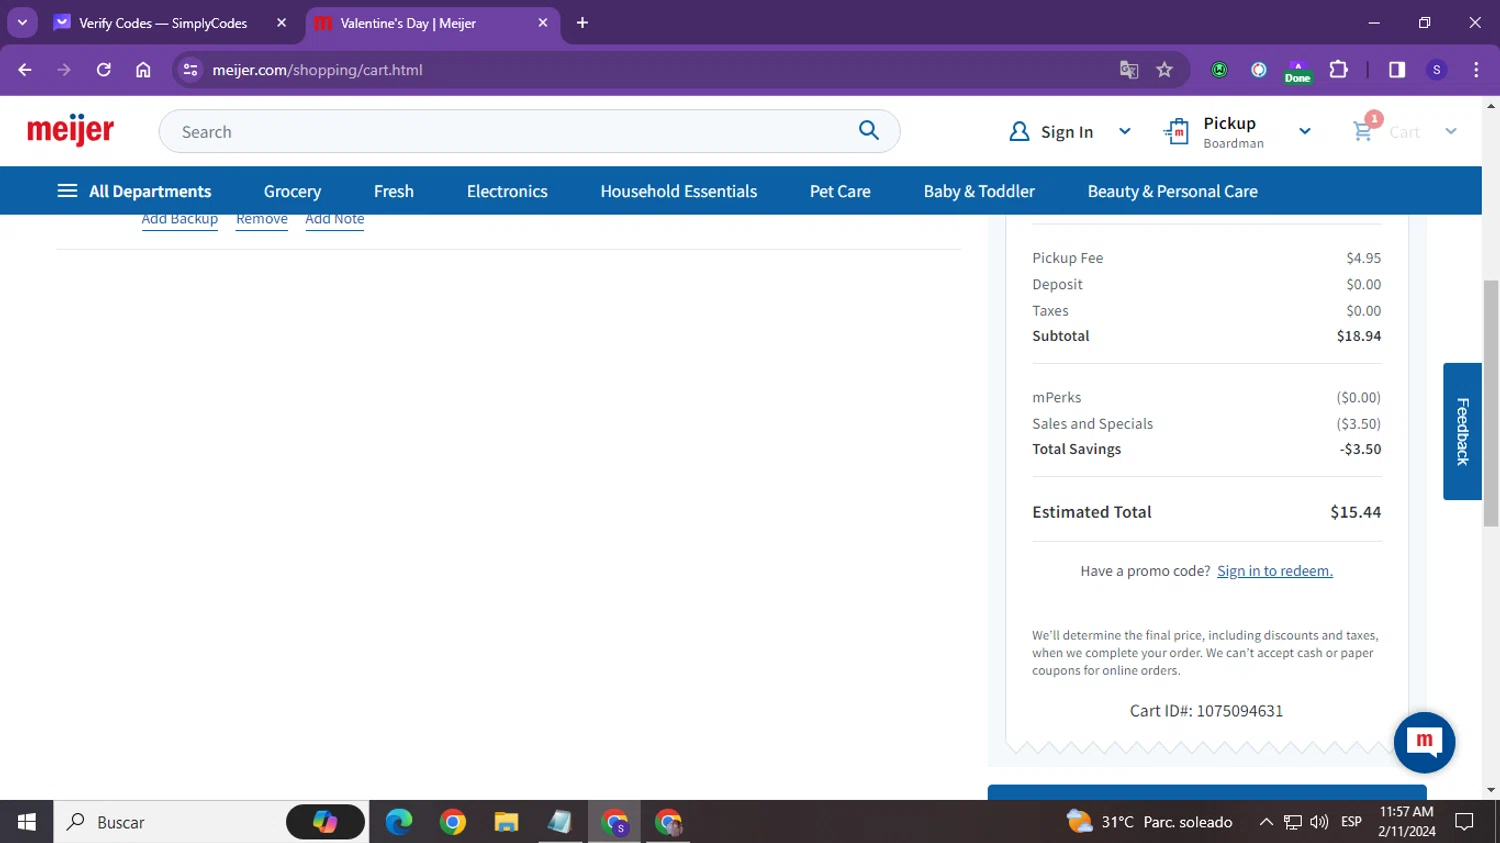
Task: Expand the Pickup location dropdown arrow
Action: 1305,131
